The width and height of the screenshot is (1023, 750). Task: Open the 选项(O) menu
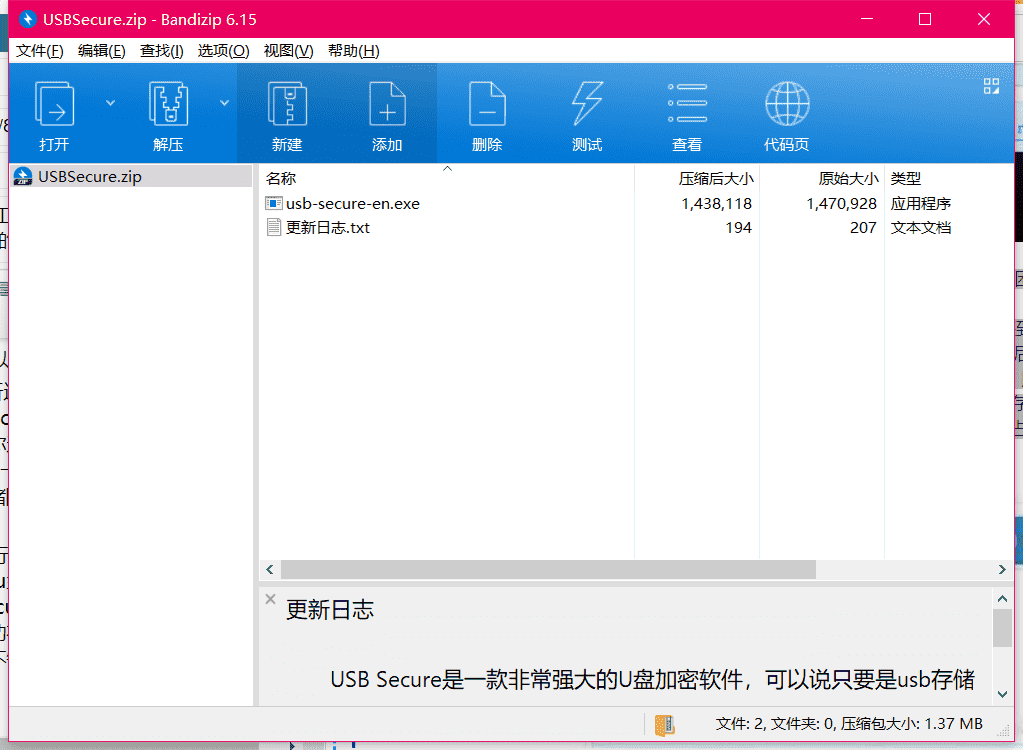tap(223, 51)
